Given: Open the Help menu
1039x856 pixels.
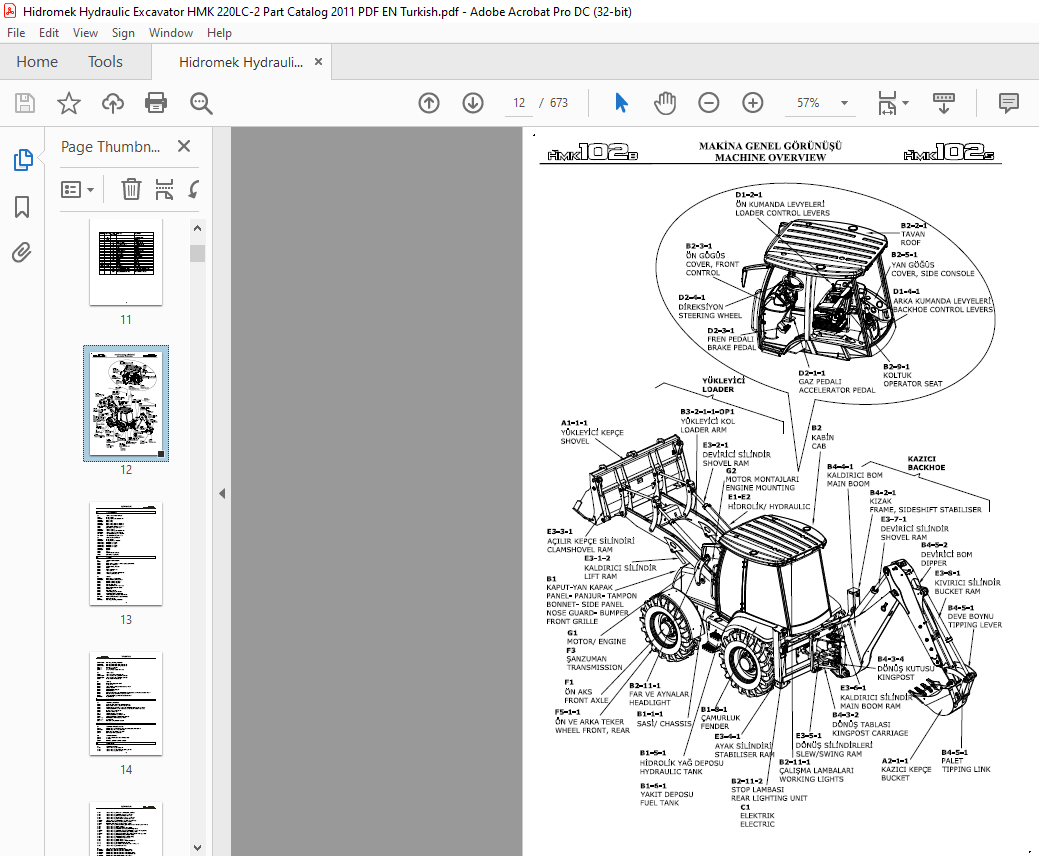Looking at the screenshot, I should pos(219,32).
